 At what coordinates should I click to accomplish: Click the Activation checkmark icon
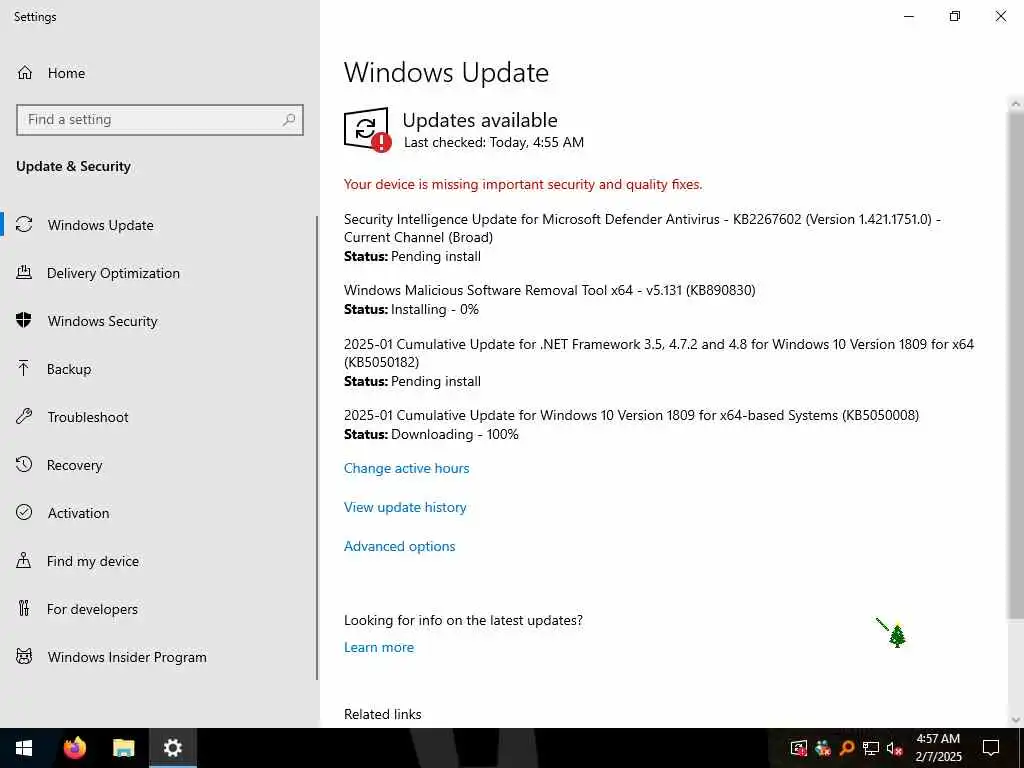coord(24,512)
